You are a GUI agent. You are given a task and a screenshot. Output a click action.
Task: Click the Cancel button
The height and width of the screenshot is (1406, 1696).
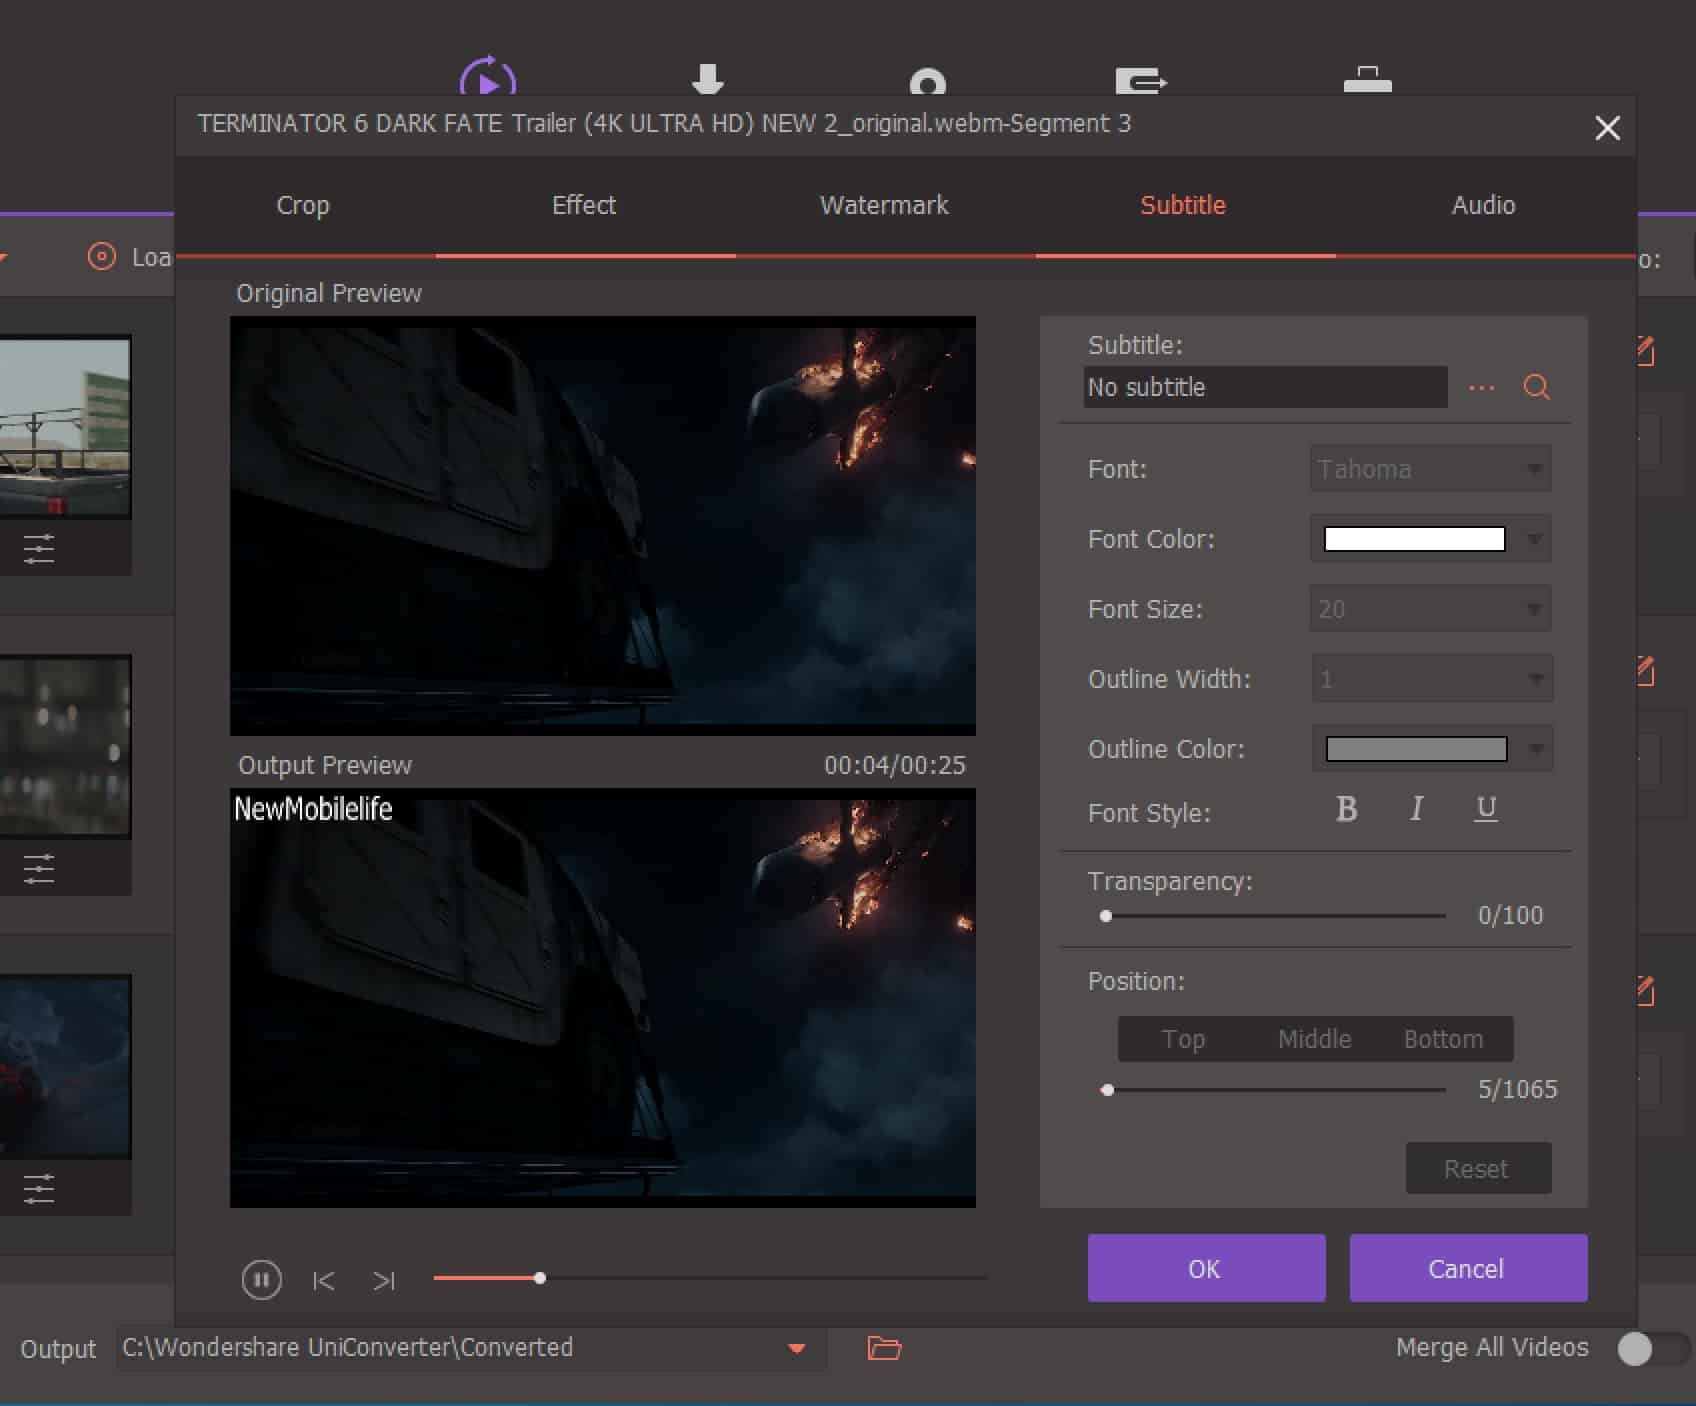tap(1468, 1268)
